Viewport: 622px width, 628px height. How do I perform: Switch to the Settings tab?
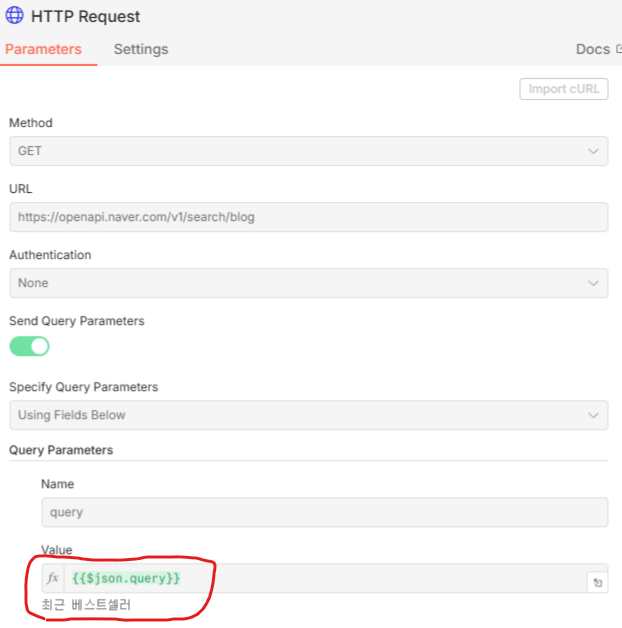tap(141, 49)
